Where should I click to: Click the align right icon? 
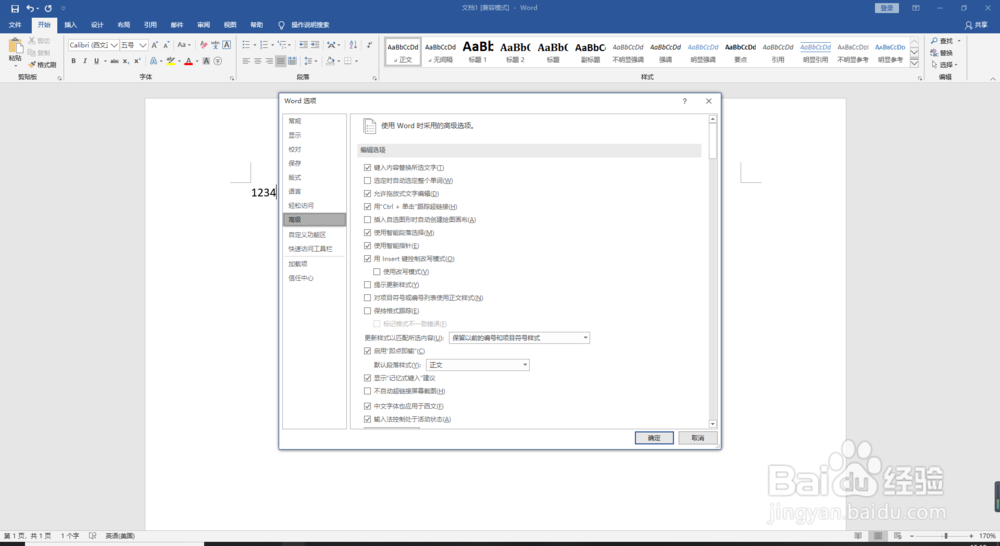(269, 61)
